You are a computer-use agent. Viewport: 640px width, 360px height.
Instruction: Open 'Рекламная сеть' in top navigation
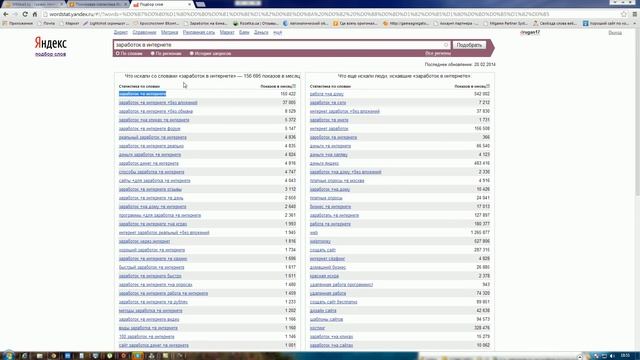[x=199, y=32]
